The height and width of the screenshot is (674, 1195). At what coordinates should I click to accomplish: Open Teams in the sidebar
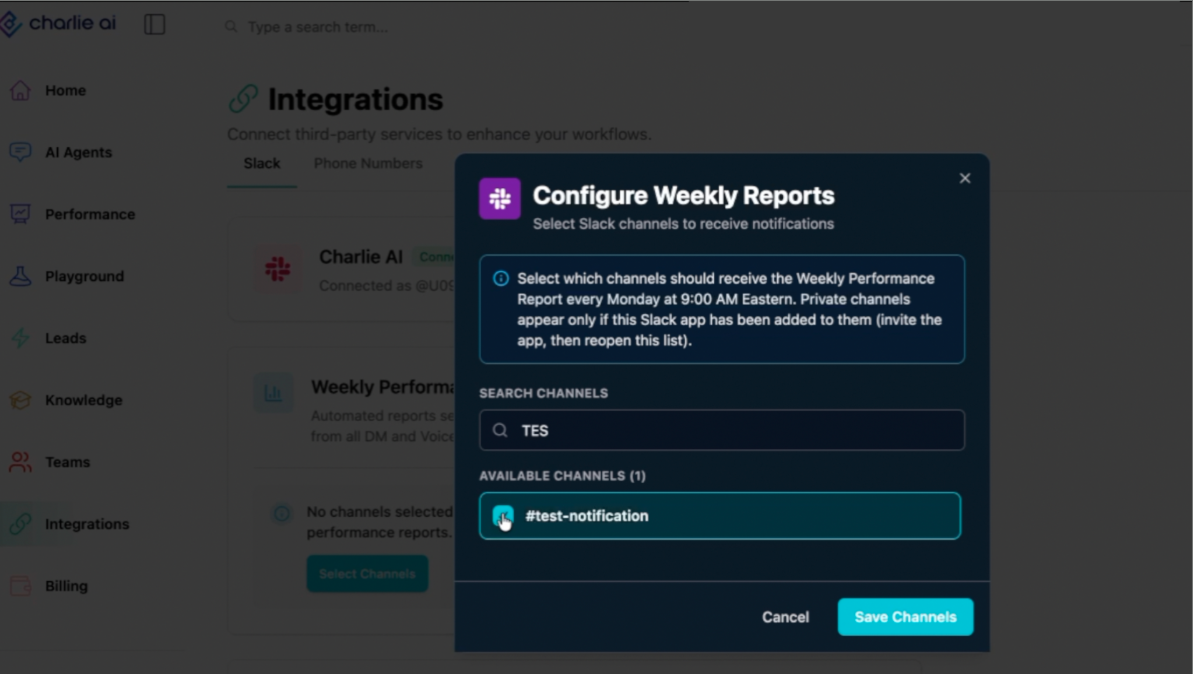(x=67, y=462)
